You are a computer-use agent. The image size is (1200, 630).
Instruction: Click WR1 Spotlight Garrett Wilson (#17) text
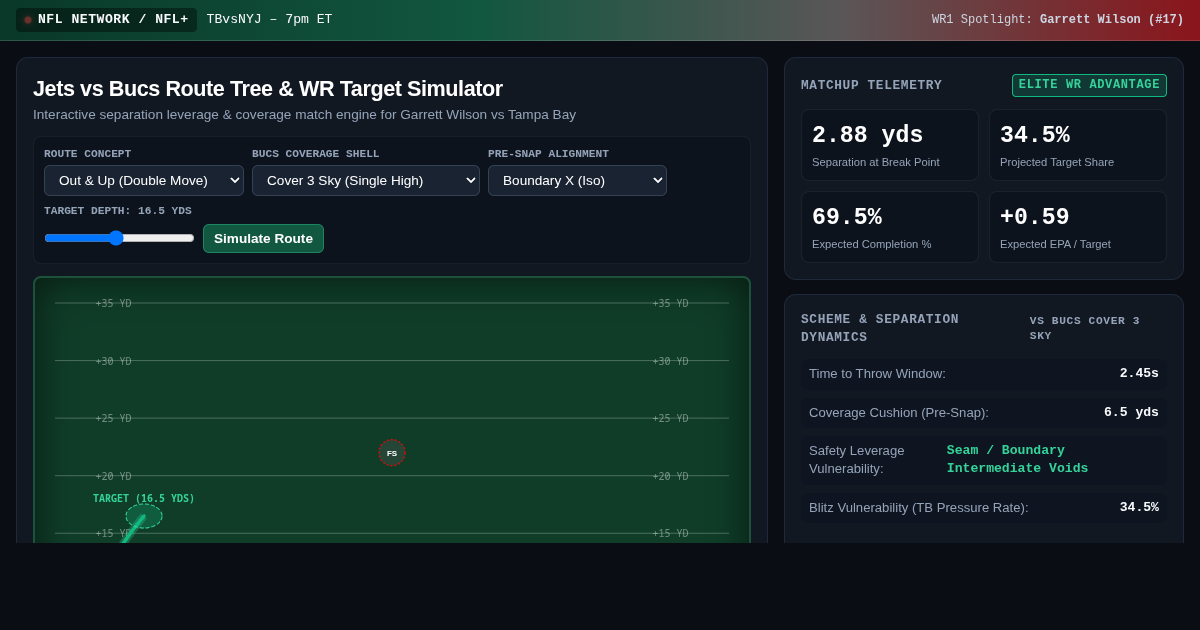tap(1058, 20)
